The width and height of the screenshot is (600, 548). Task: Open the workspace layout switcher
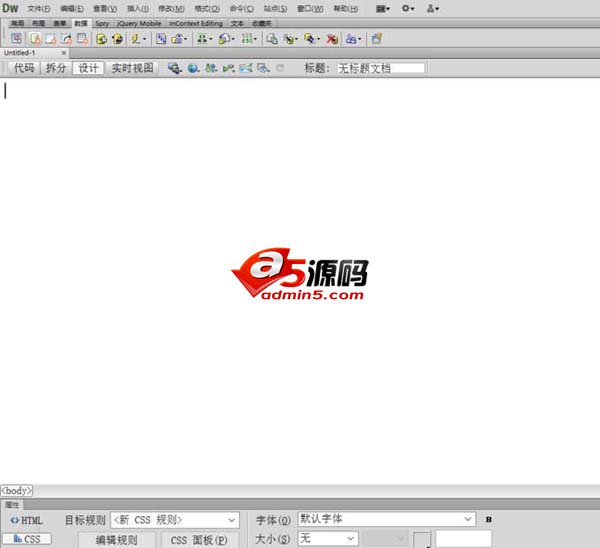(x=382, y=8)
